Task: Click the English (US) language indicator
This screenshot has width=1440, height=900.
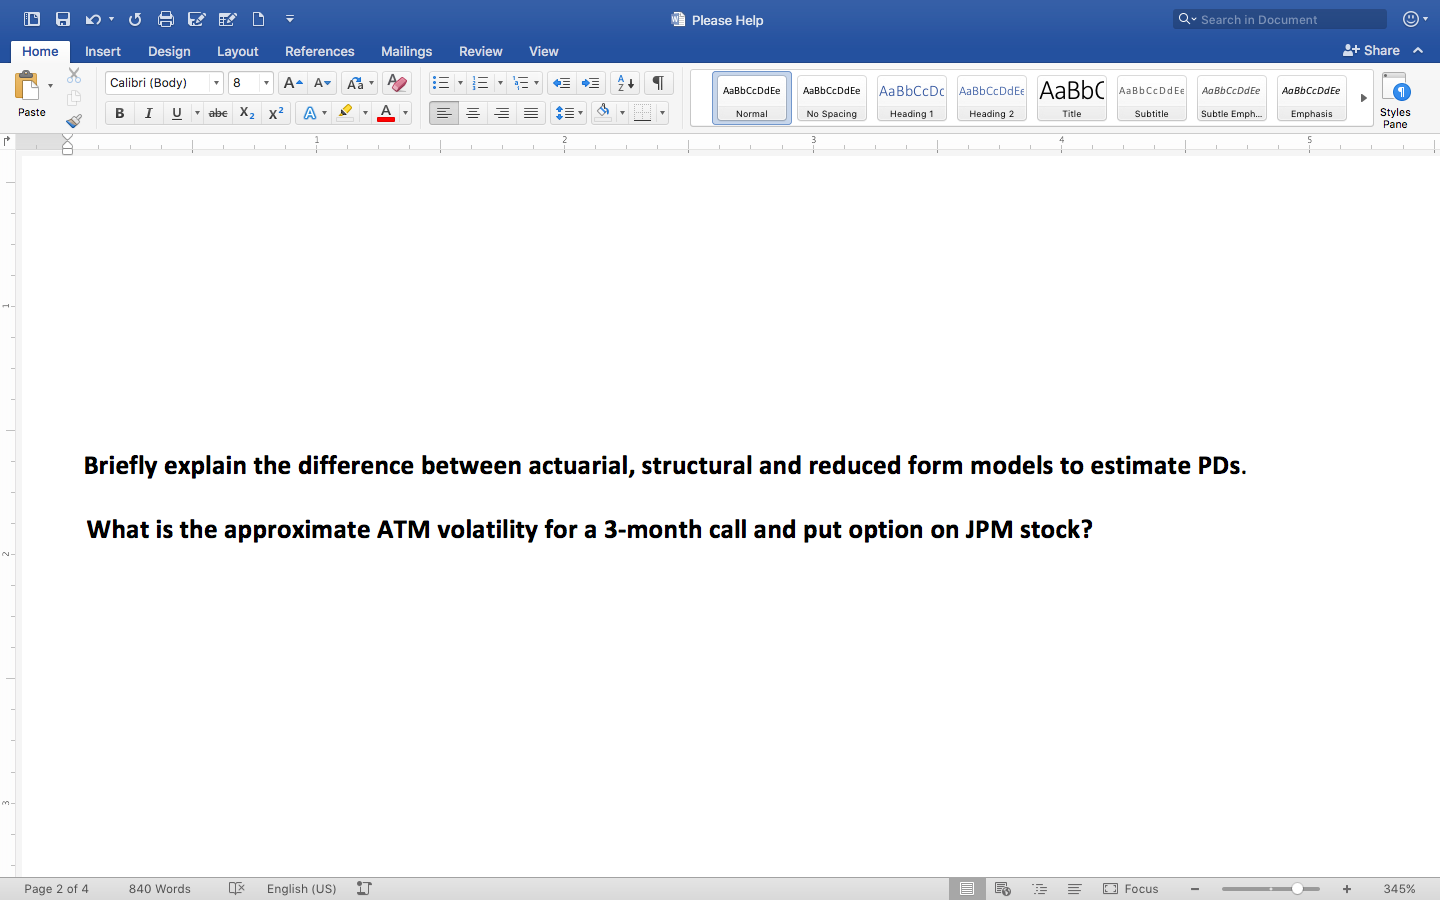Action: coord(302,888)
